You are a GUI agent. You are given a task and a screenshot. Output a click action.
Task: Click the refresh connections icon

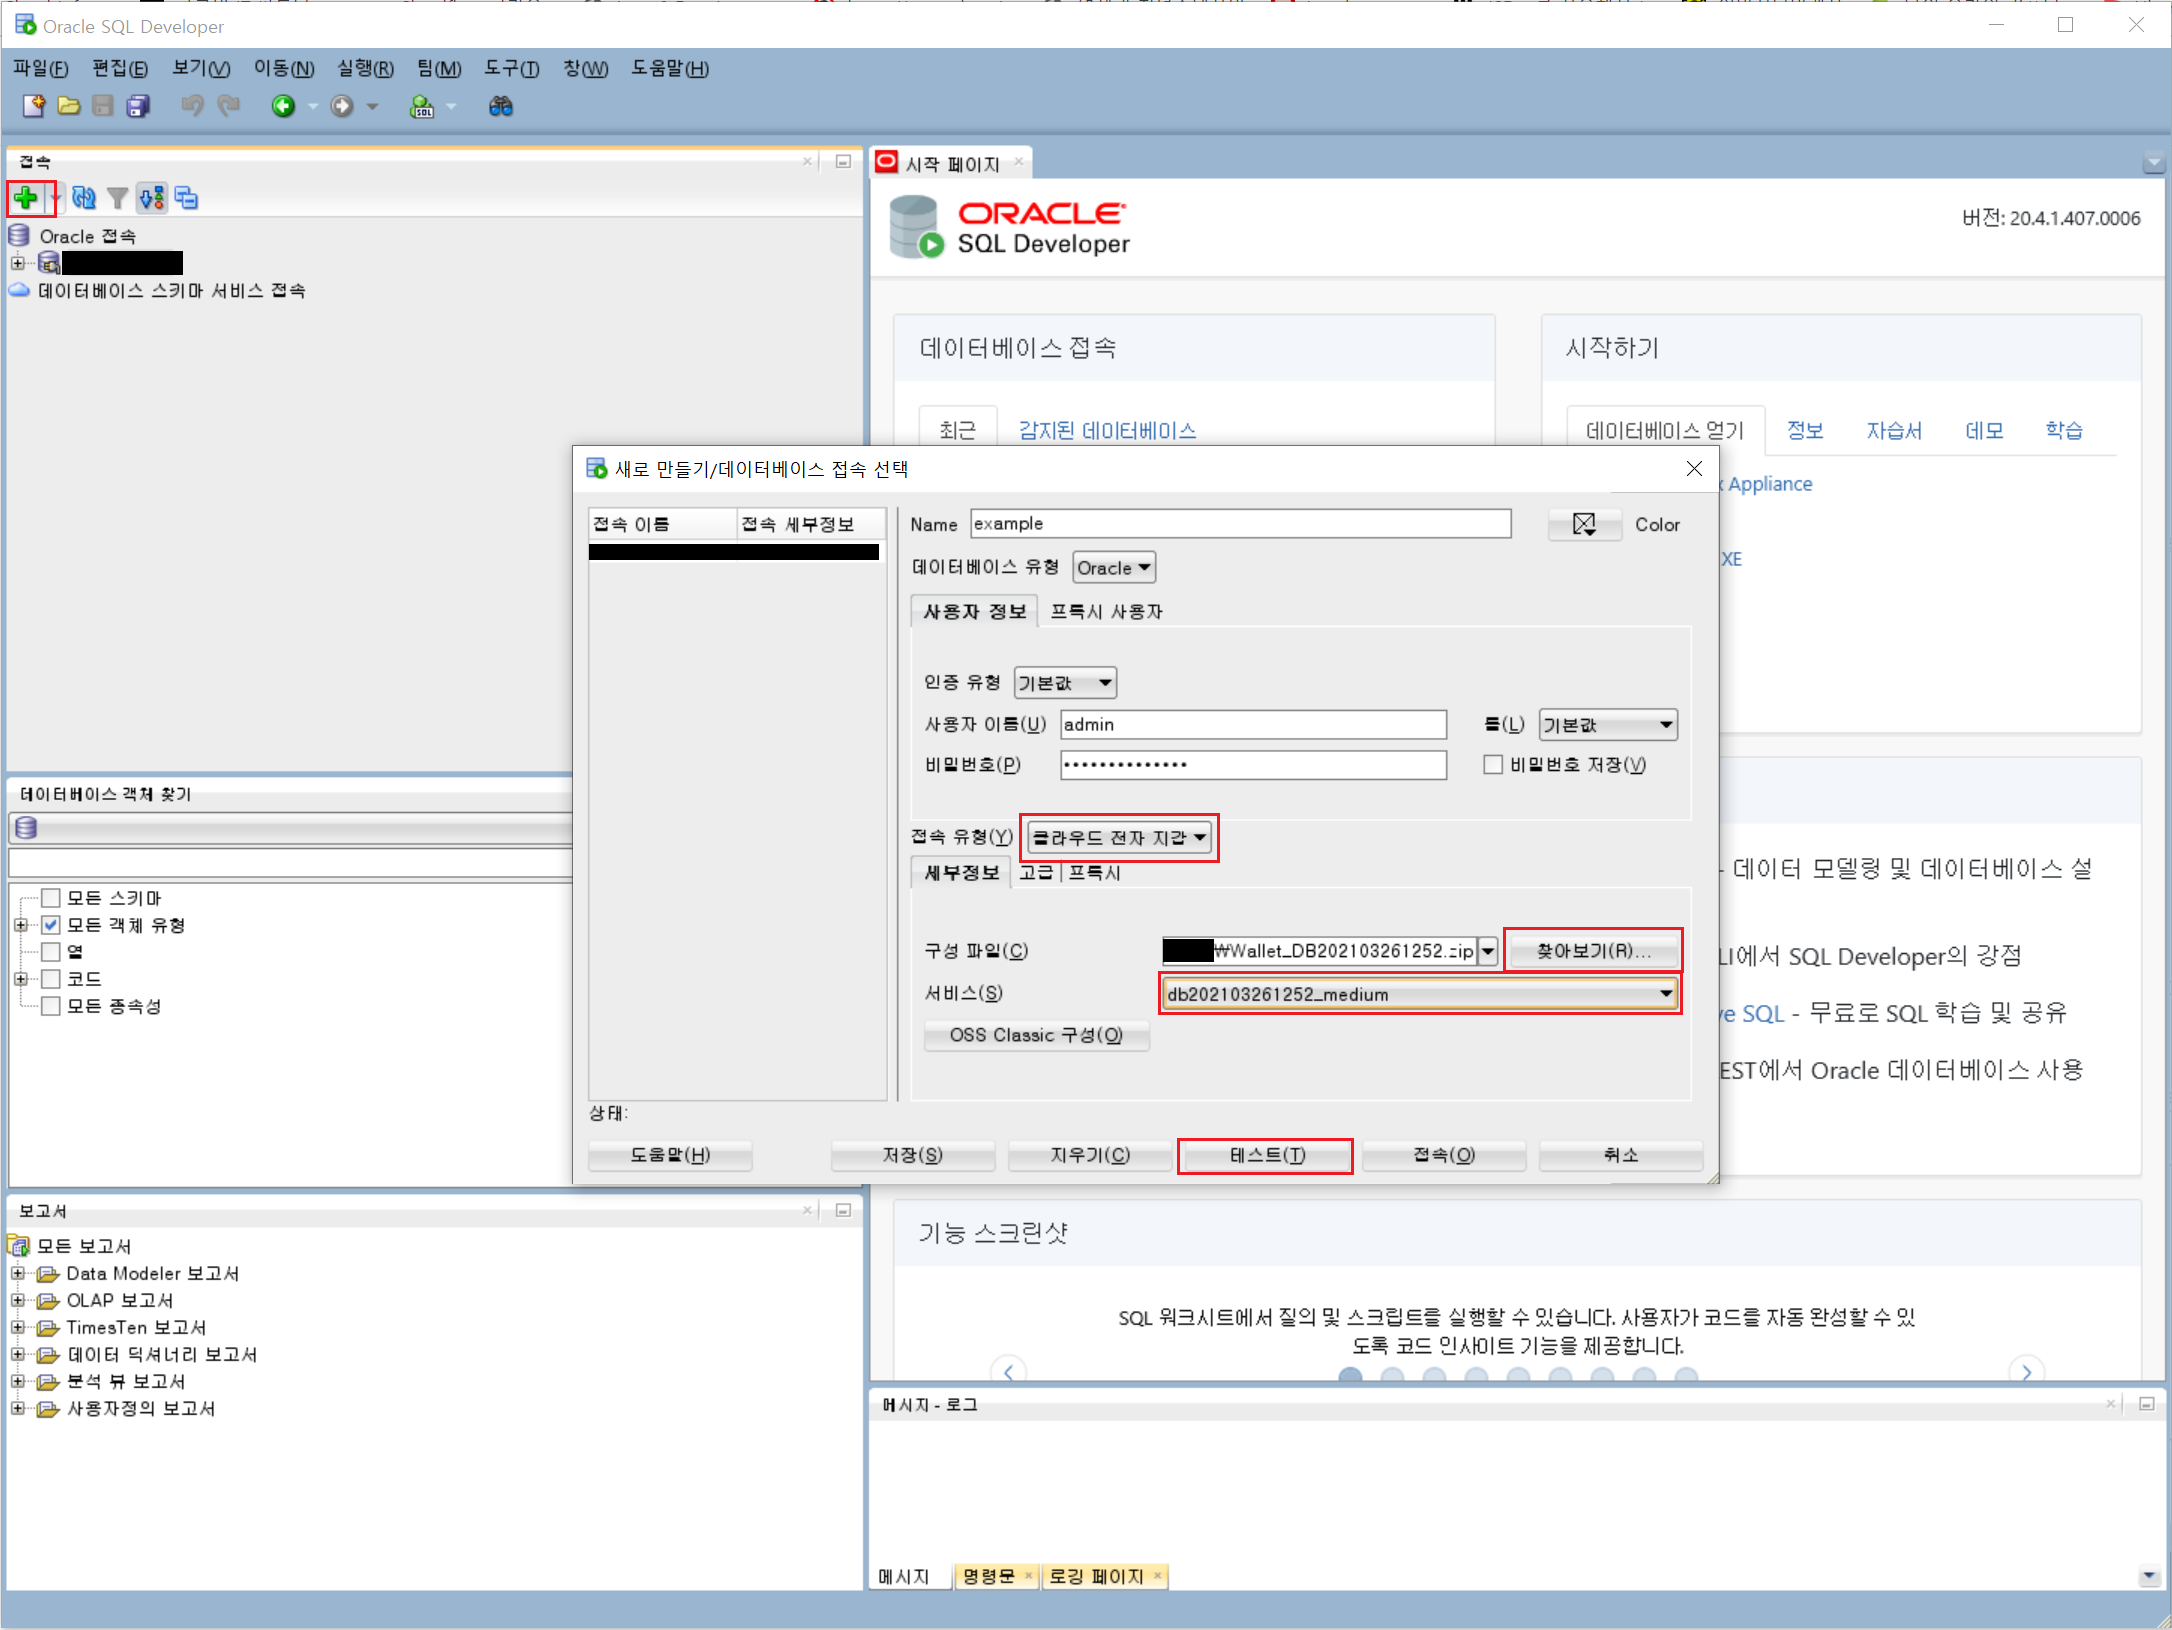coord(84,198)
